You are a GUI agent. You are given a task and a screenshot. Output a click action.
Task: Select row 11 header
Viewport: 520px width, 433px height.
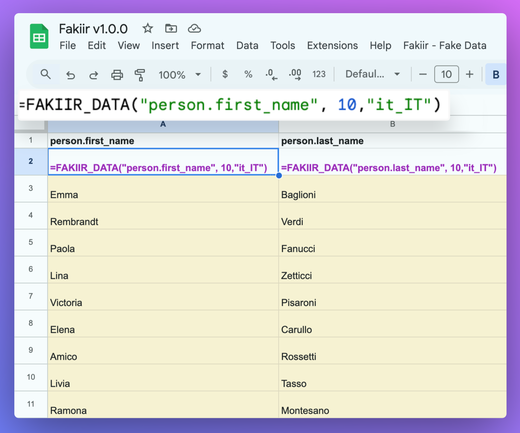coord(31,404)
